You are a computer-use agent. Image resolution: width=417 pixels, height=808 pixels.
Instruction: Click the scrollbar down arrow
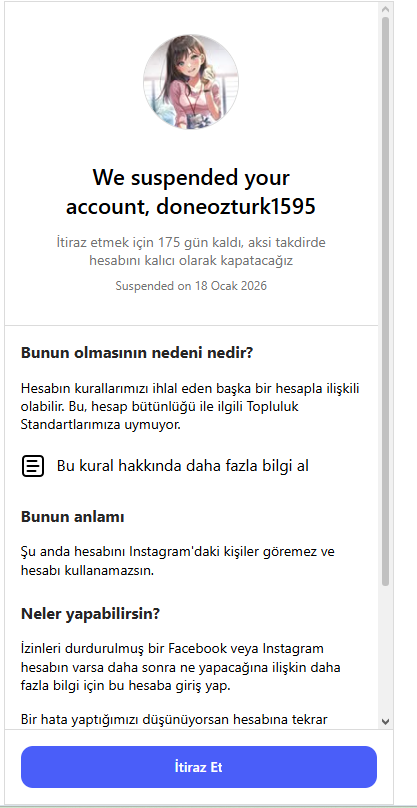386,721
